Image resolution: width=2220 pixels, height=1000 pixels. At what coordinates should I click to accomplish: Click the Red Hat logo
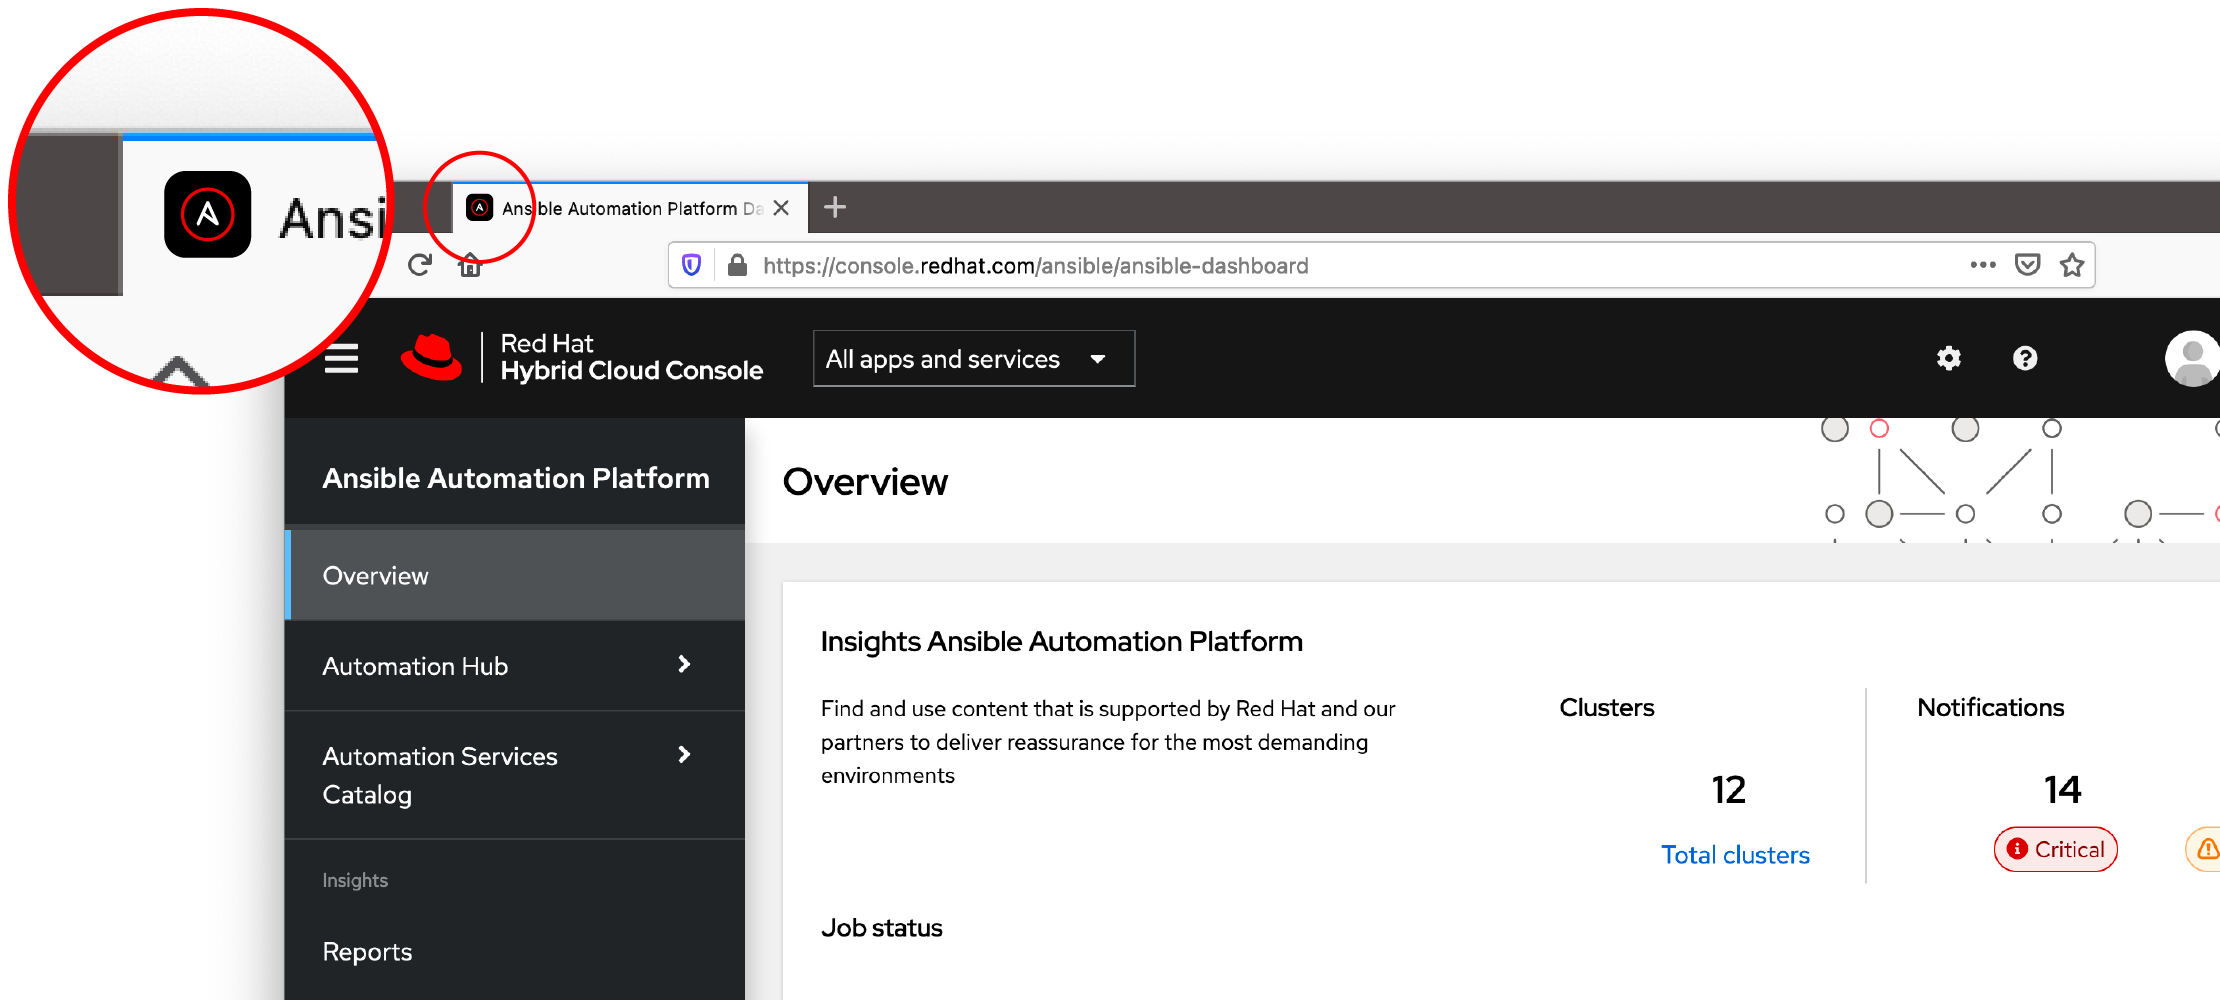432,358
